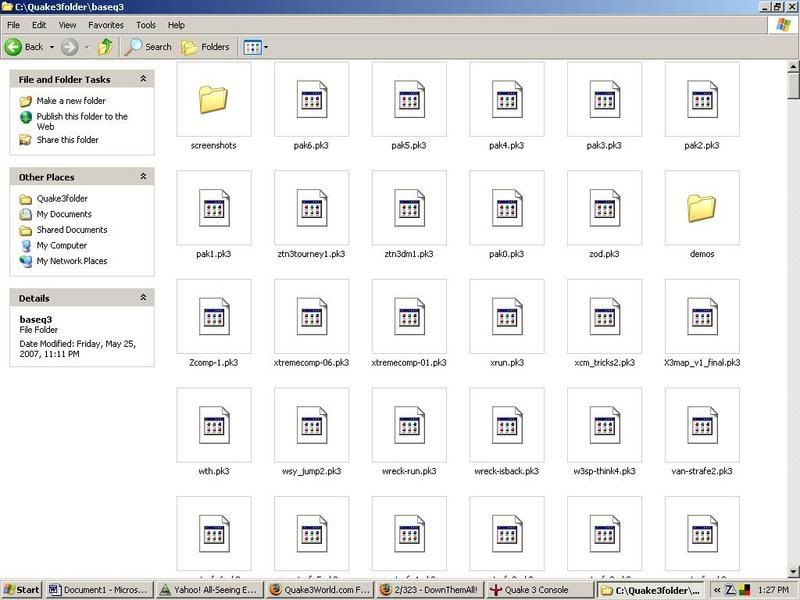Viewport: 800px width, 600px height.
Task: Click the file list scroll down arrow
Action: [x=793, y=571]
